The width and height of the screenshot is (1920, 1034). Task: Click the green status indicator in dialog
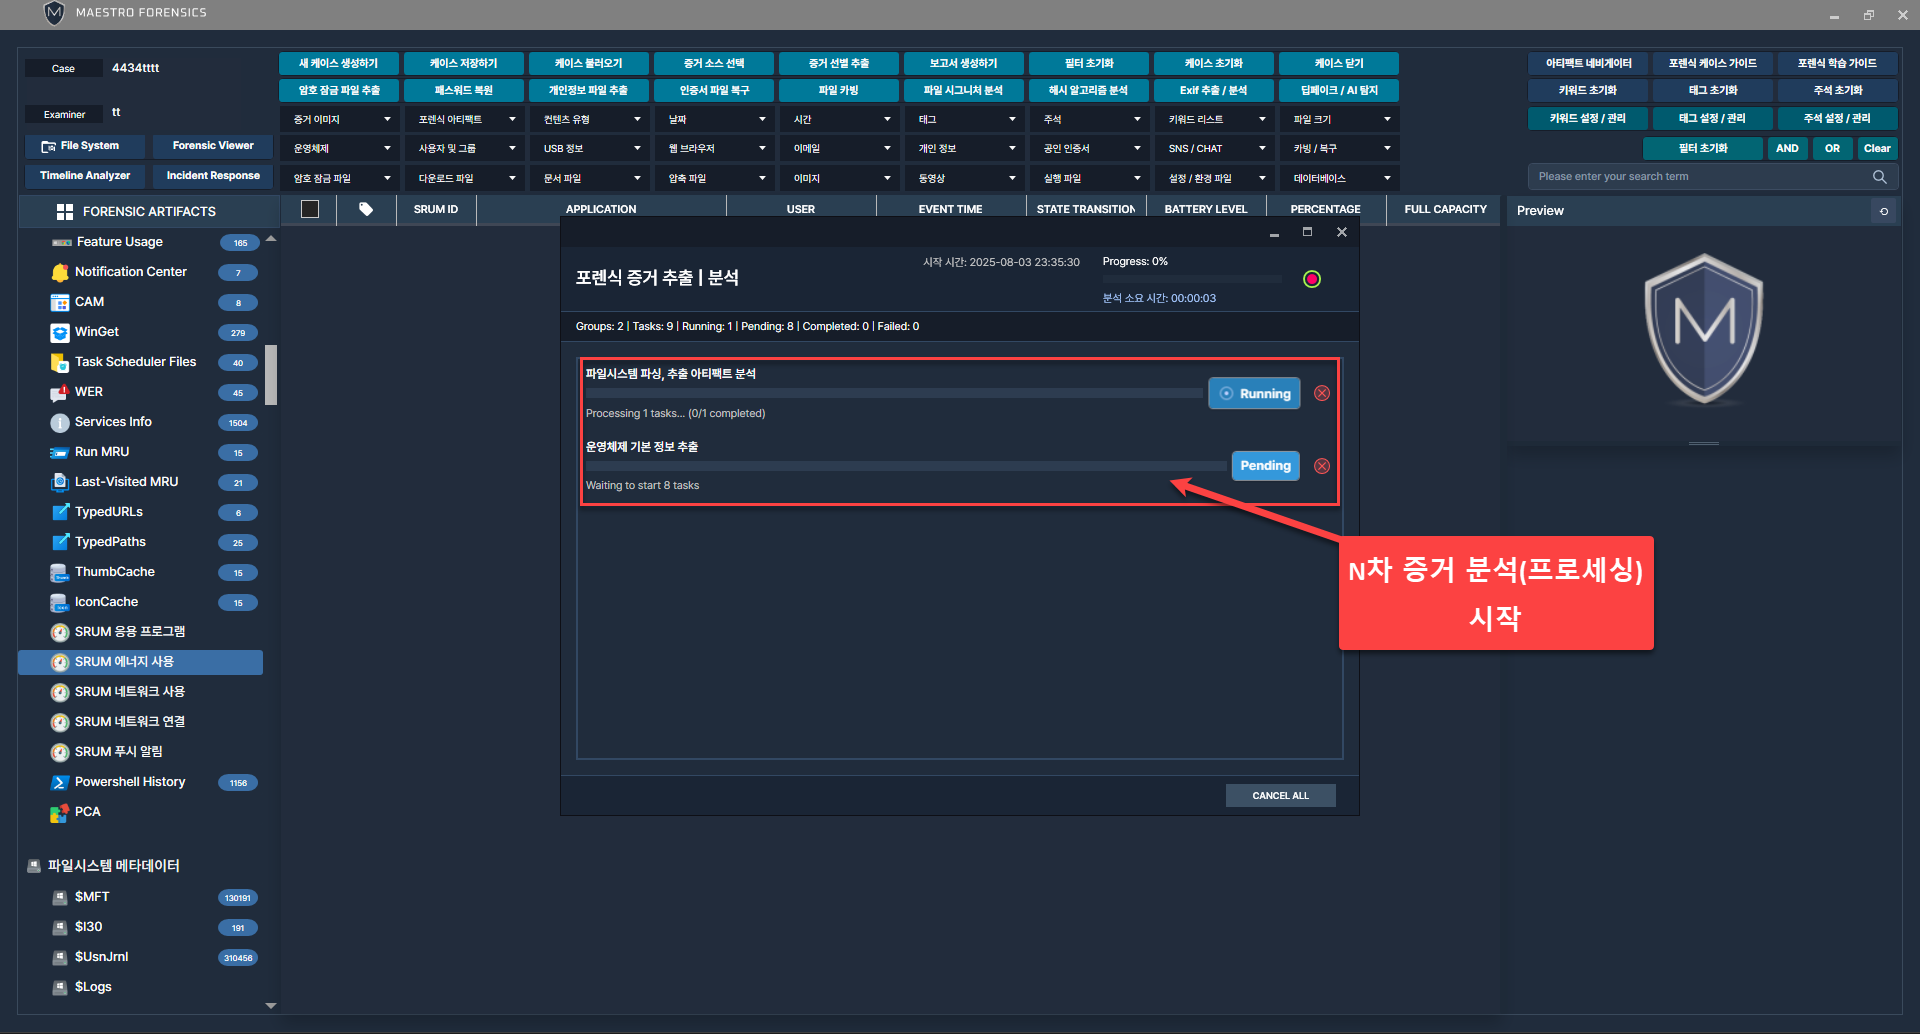(1312, 279)
